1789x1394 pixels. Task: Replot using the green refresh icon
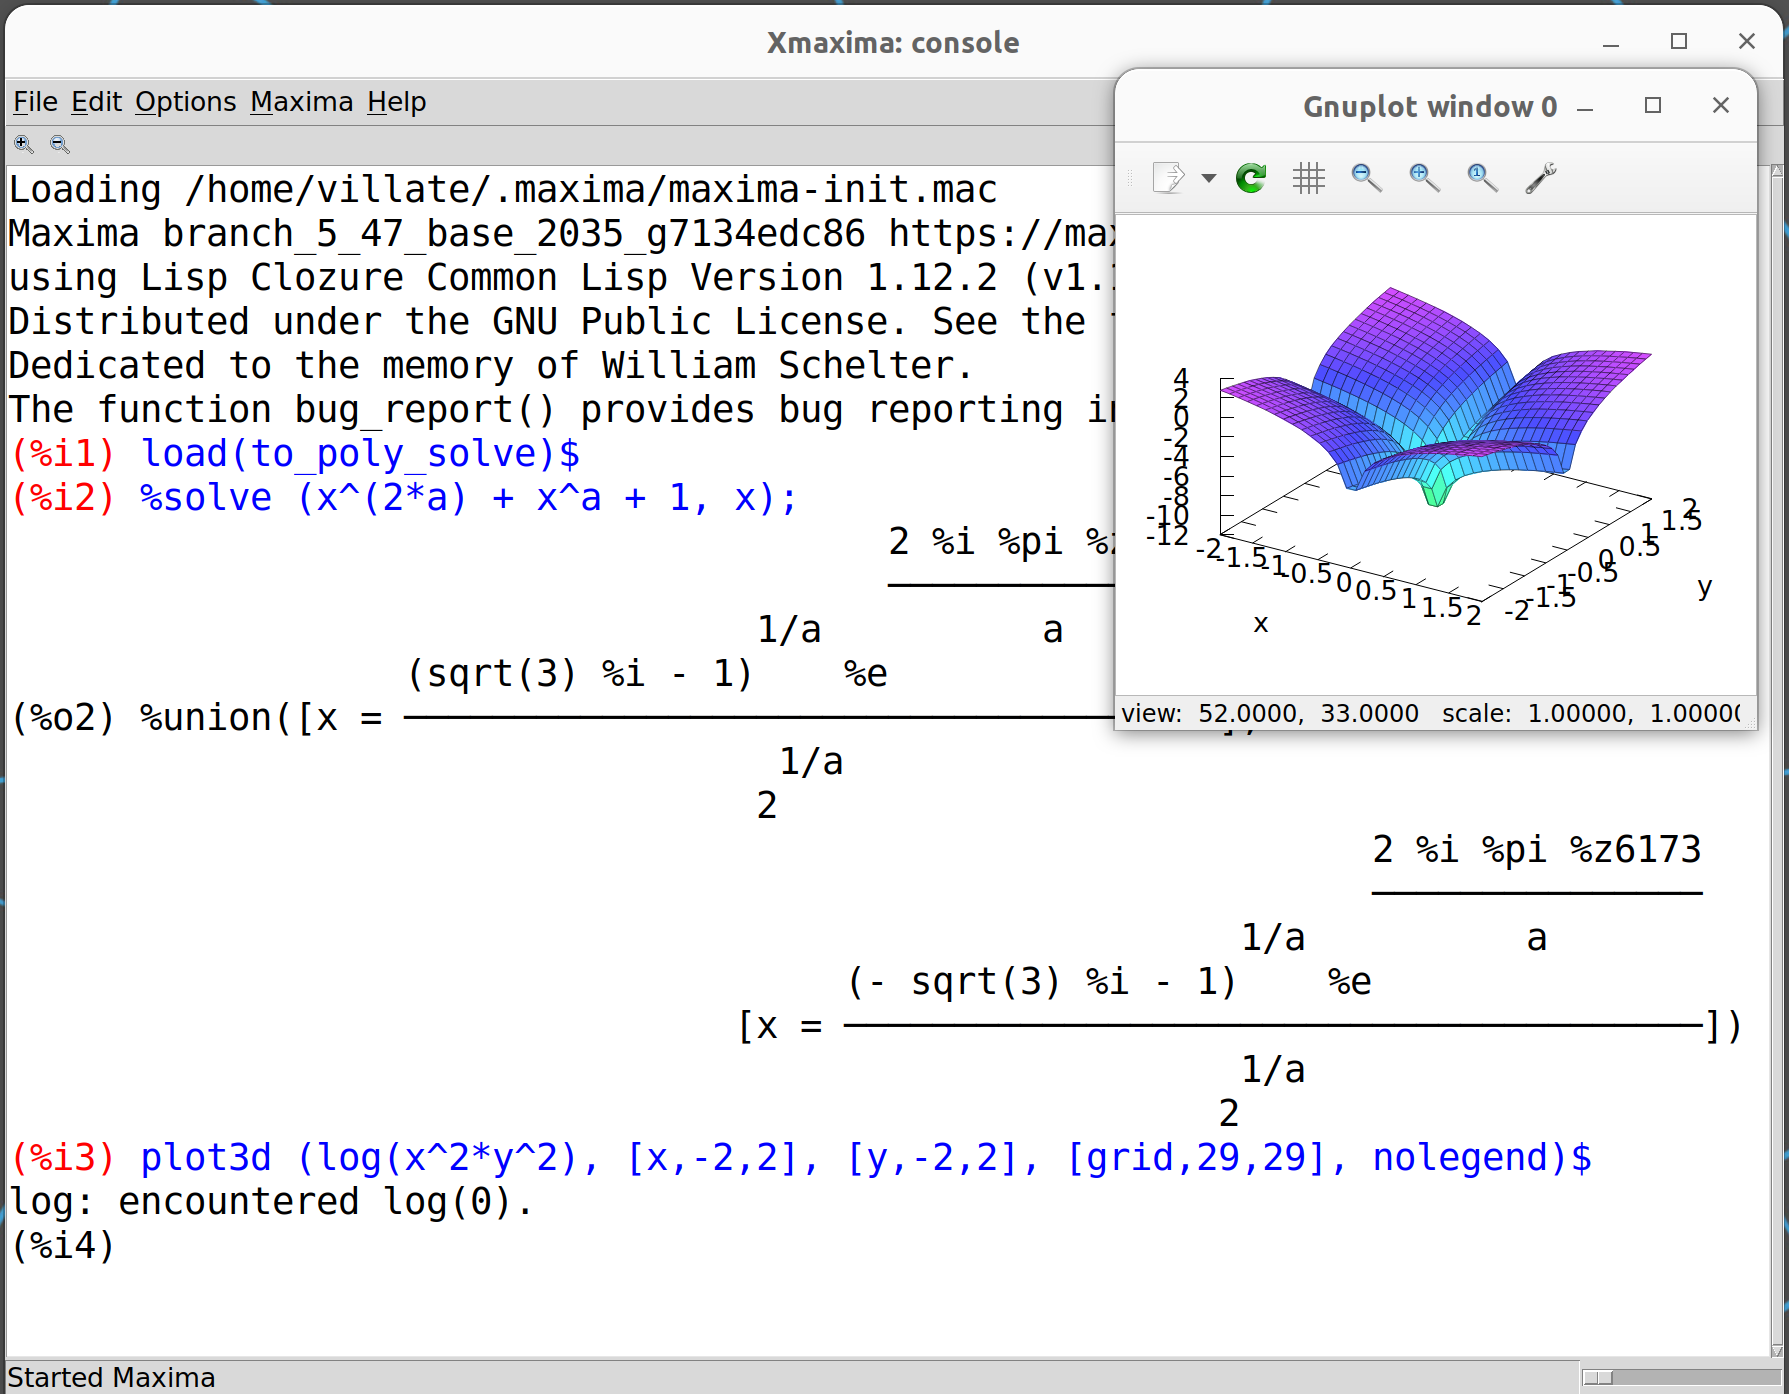click(x=1251, y=178)
